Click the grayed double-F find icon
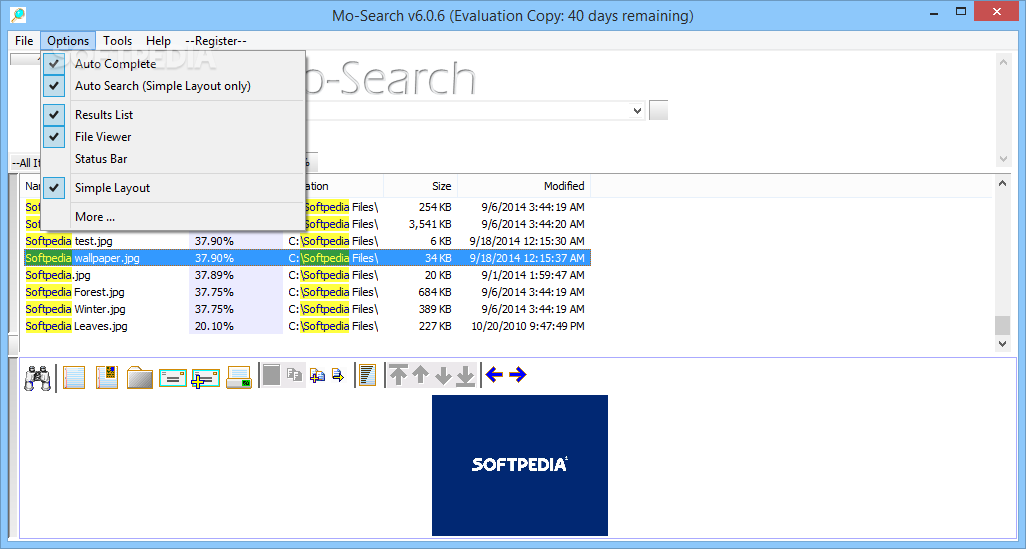Viewport: 1026px width, 549px height. (294, 375)
